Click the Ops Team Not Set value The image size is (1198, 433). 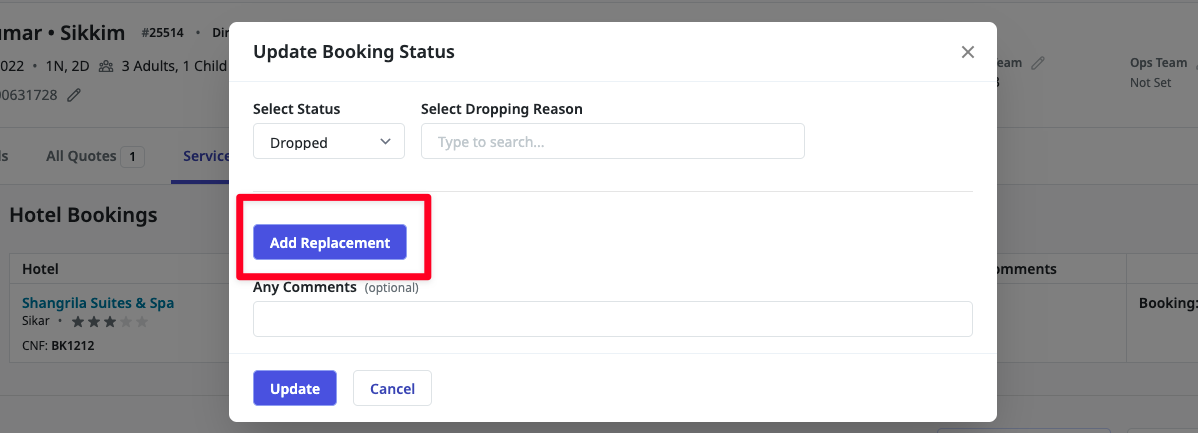pyautogui.click(x=1150, y=83)
